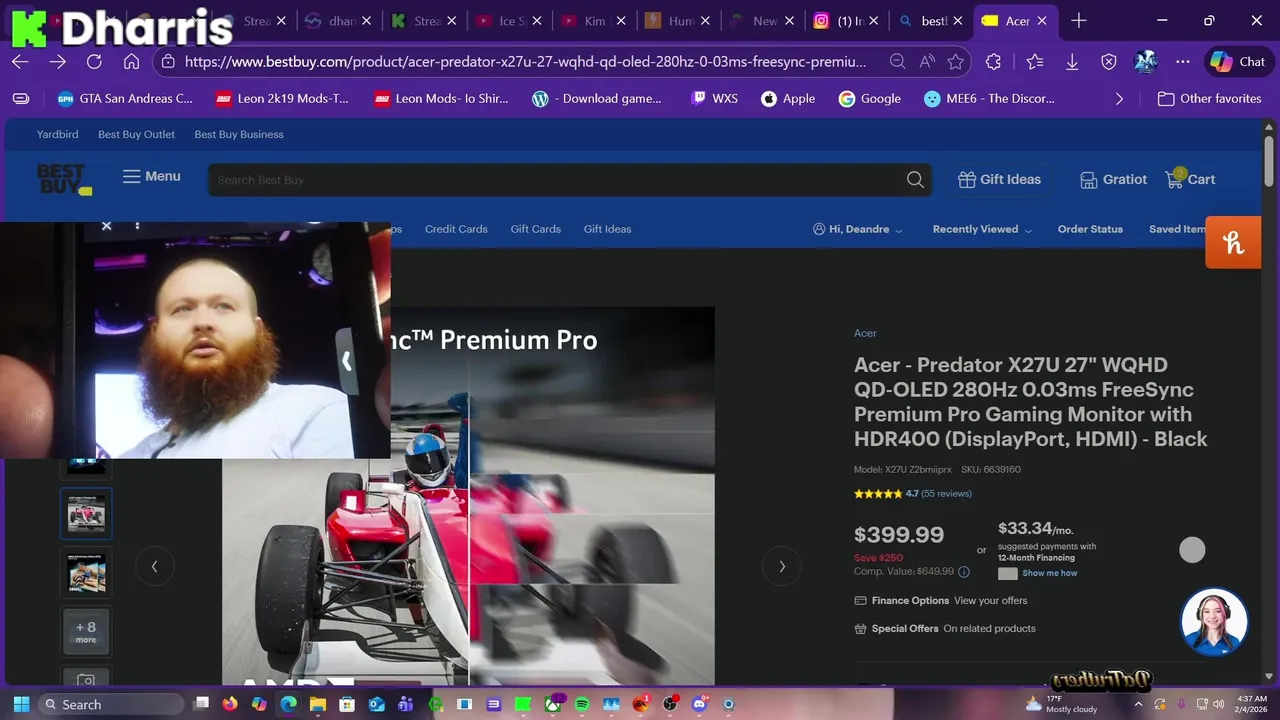Open the Best Buy Outlet link
The image size is (1280, 720).
[136, 134]
